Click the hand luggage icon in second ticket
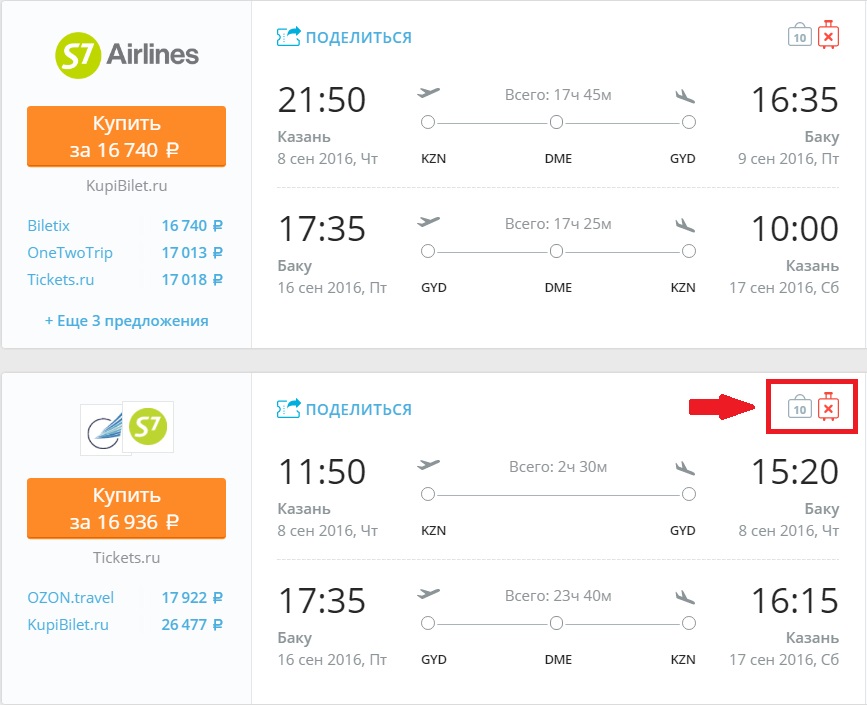This screenshot has height=705, width=867. coord(799,407)
